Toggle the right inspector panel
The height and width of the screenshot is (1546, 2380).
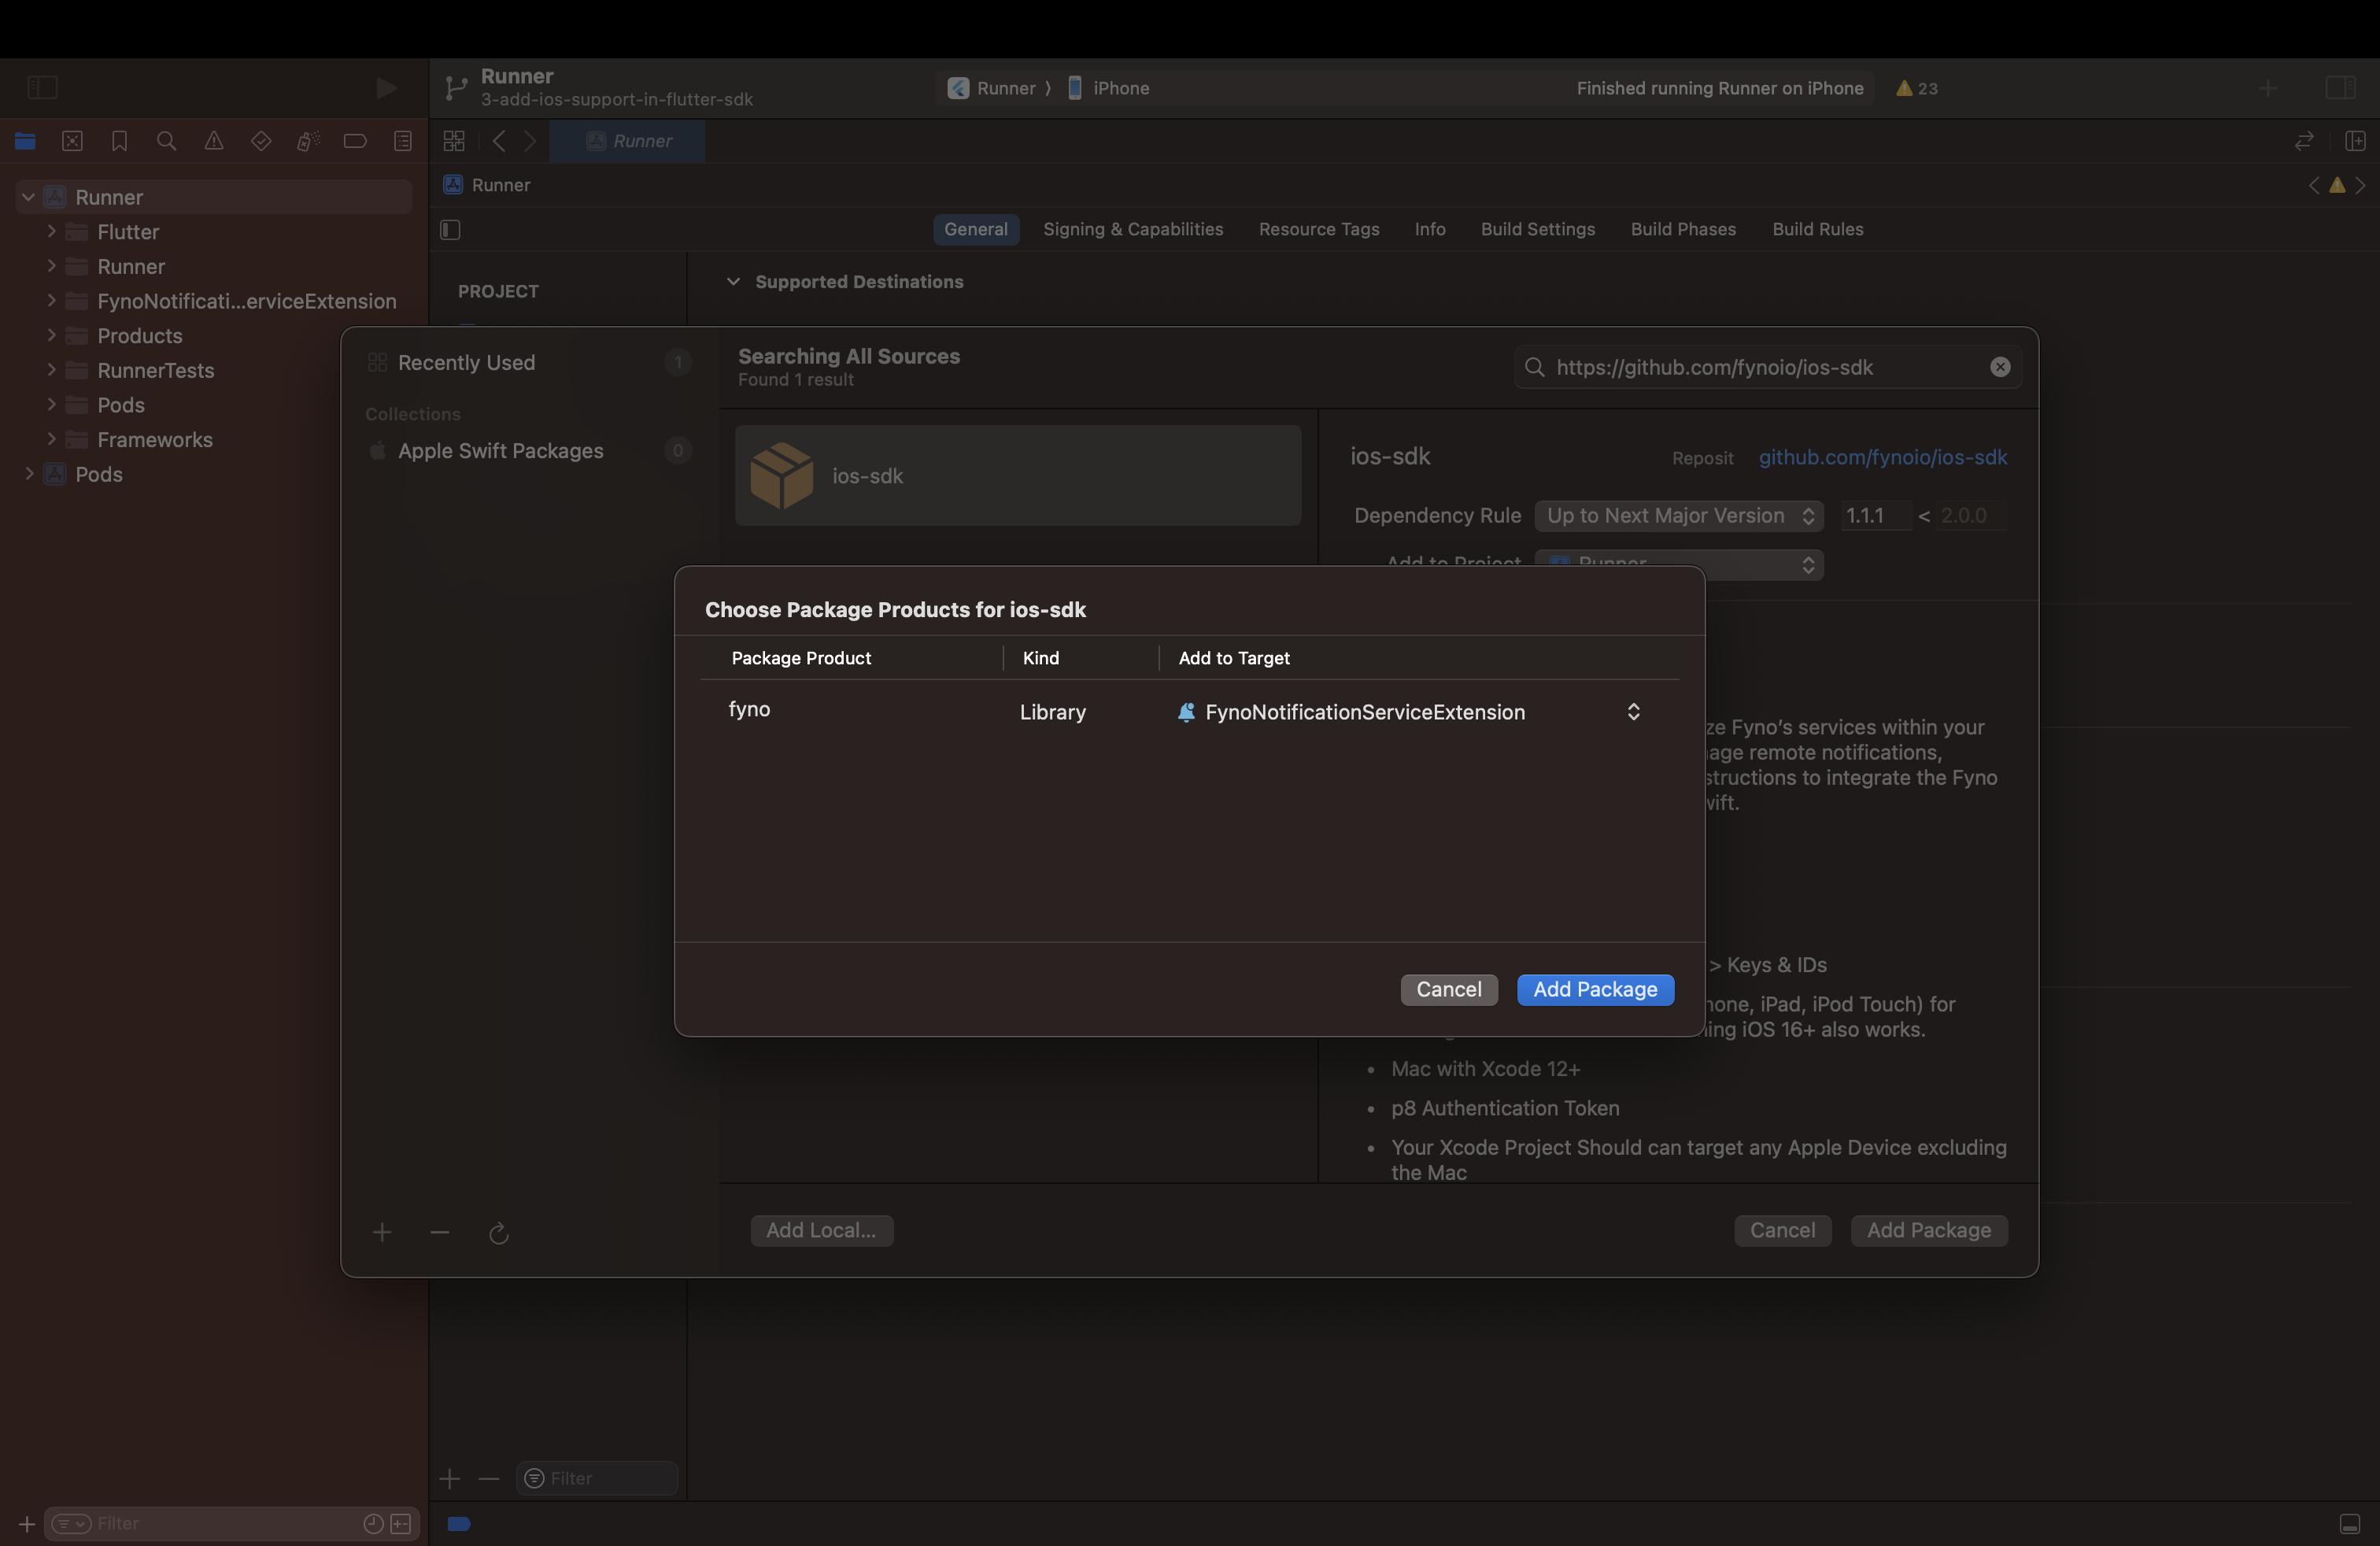click(x=2340, y=88)
